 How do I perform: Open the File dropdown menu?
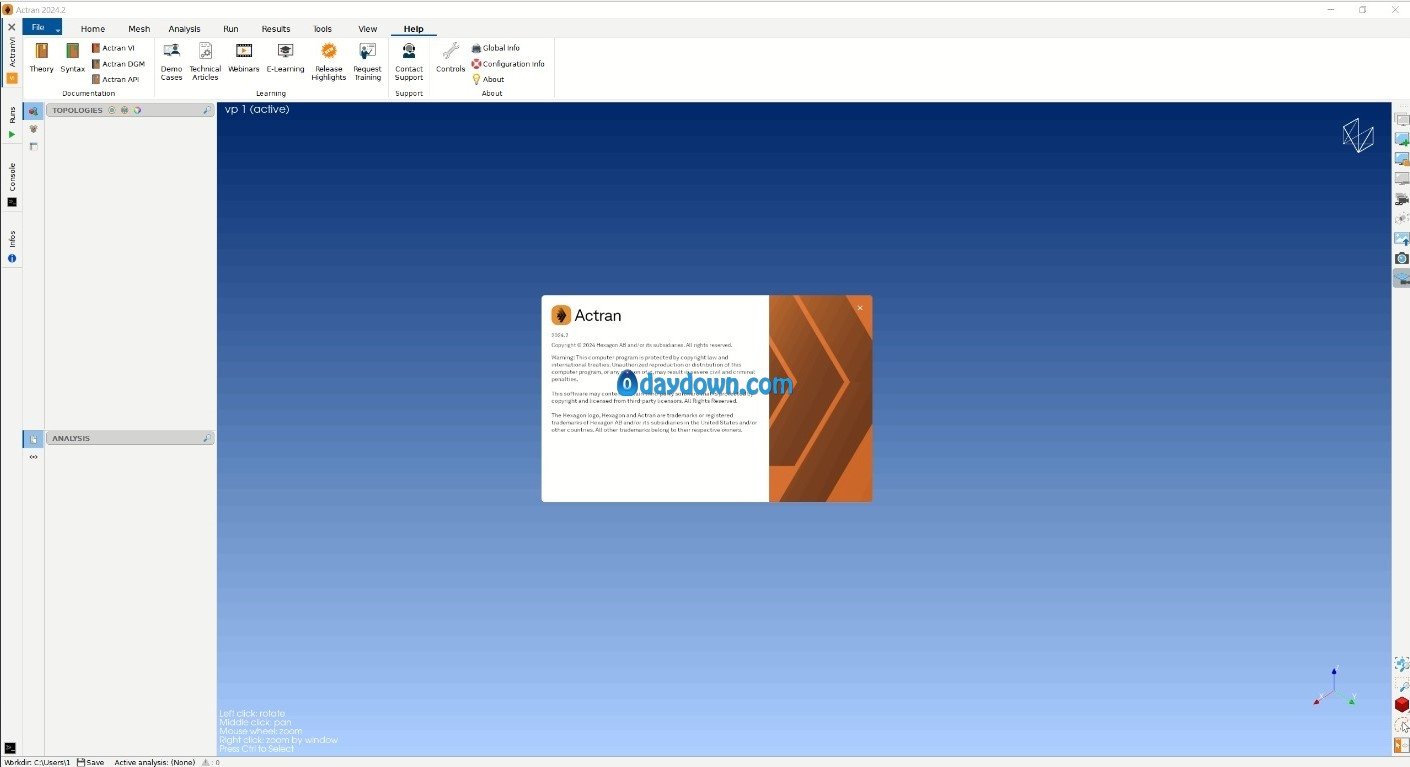point(42,27)
